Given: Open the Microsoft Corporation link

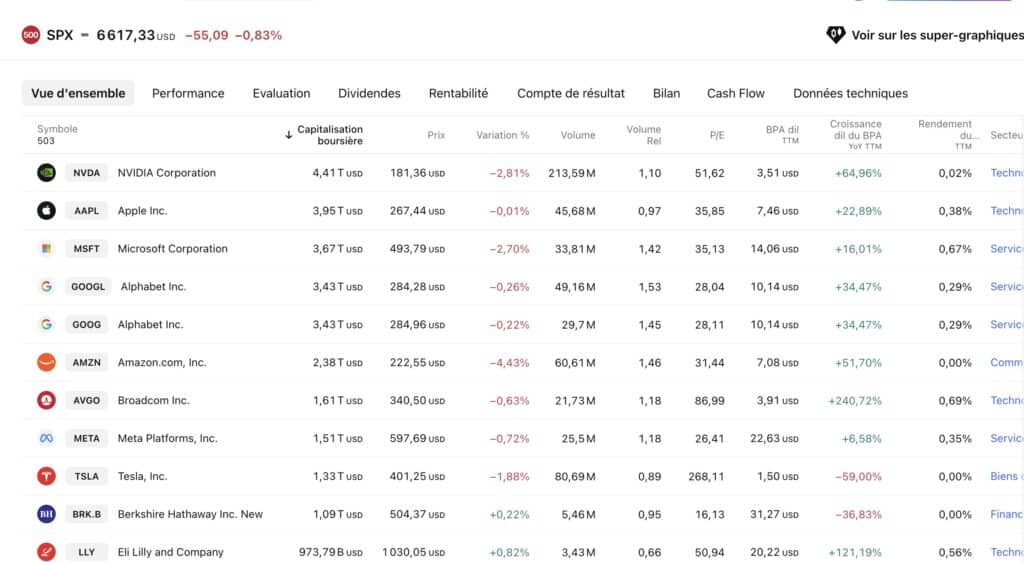Looking at the screenshot, I should pyautogui.click(x=172, y=249).
